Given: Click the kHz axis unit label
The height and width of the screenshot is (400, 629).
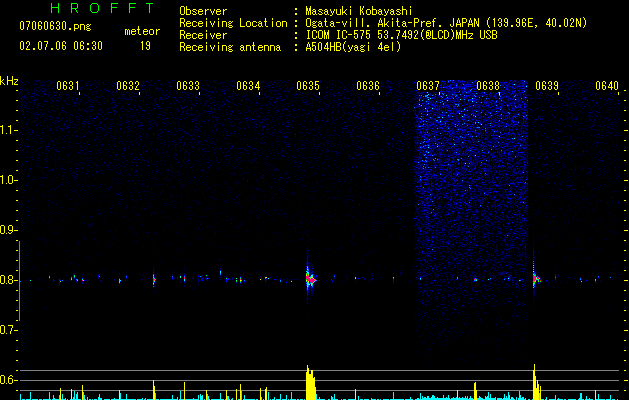Looking at the screenshot, I should tap(9, 81).
